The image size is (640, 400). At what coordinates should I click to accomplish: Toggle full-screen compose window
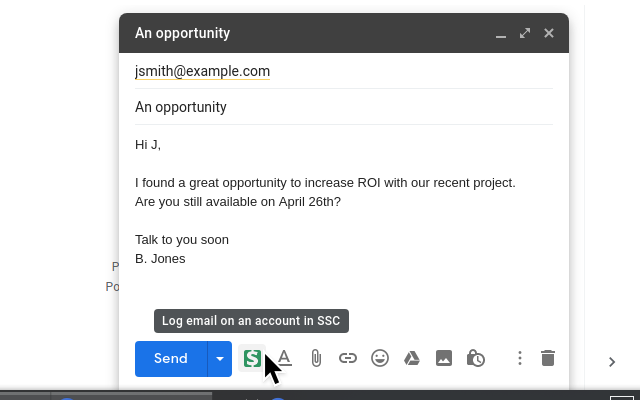click(x=525, y=33)
